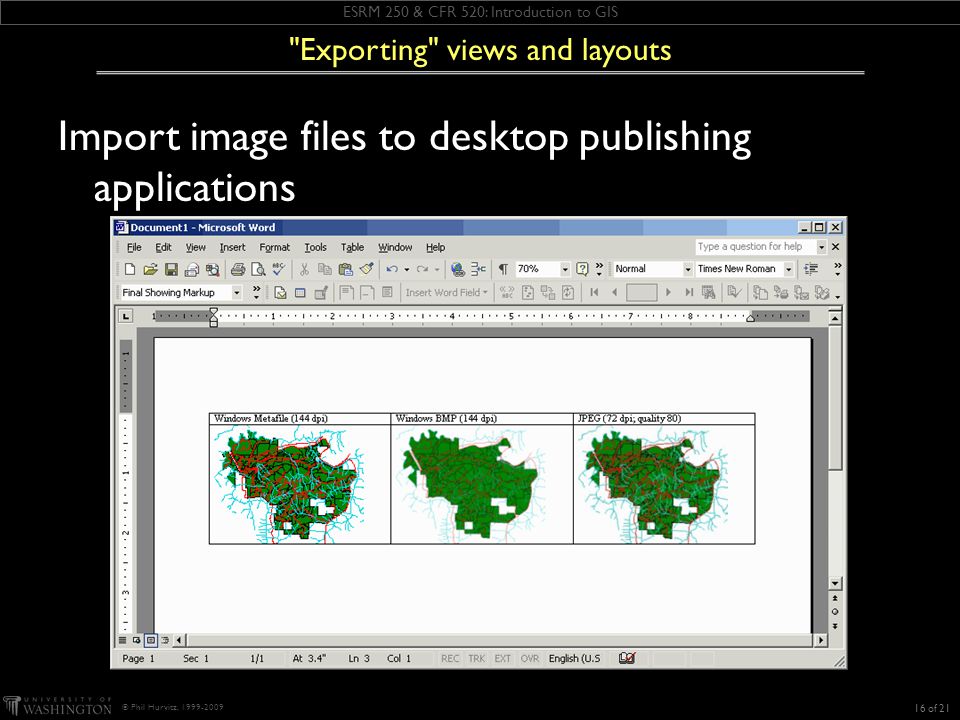Switch to Print Layout view button
Image resolution: width=960 pixels, height=720 pixels.
tap(151, 640)
